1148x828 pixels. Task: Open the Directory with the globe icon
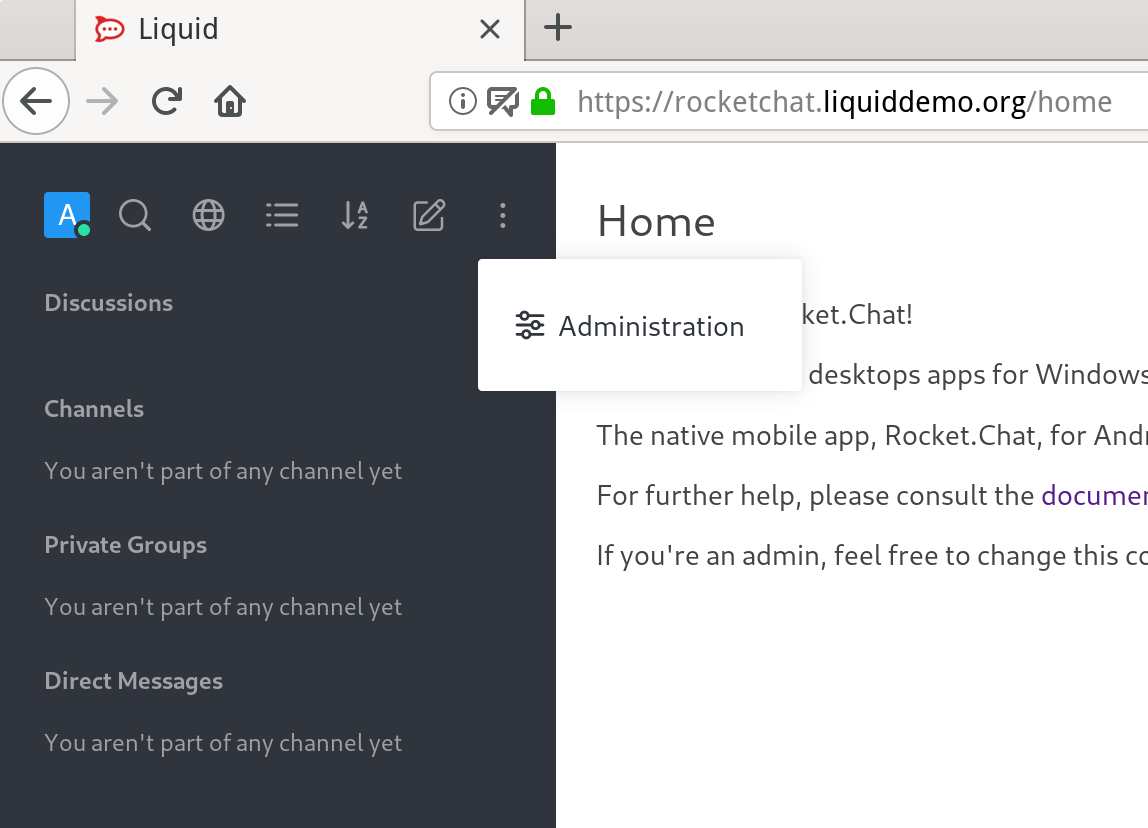pos(208,214)
